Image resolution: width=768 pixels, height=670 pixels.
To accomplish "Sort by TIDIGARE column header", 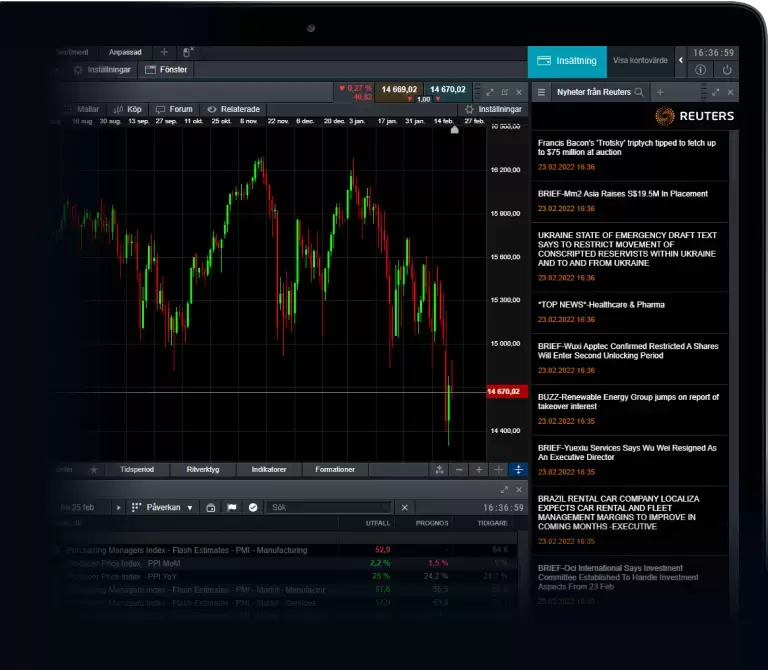I will 492,523.
